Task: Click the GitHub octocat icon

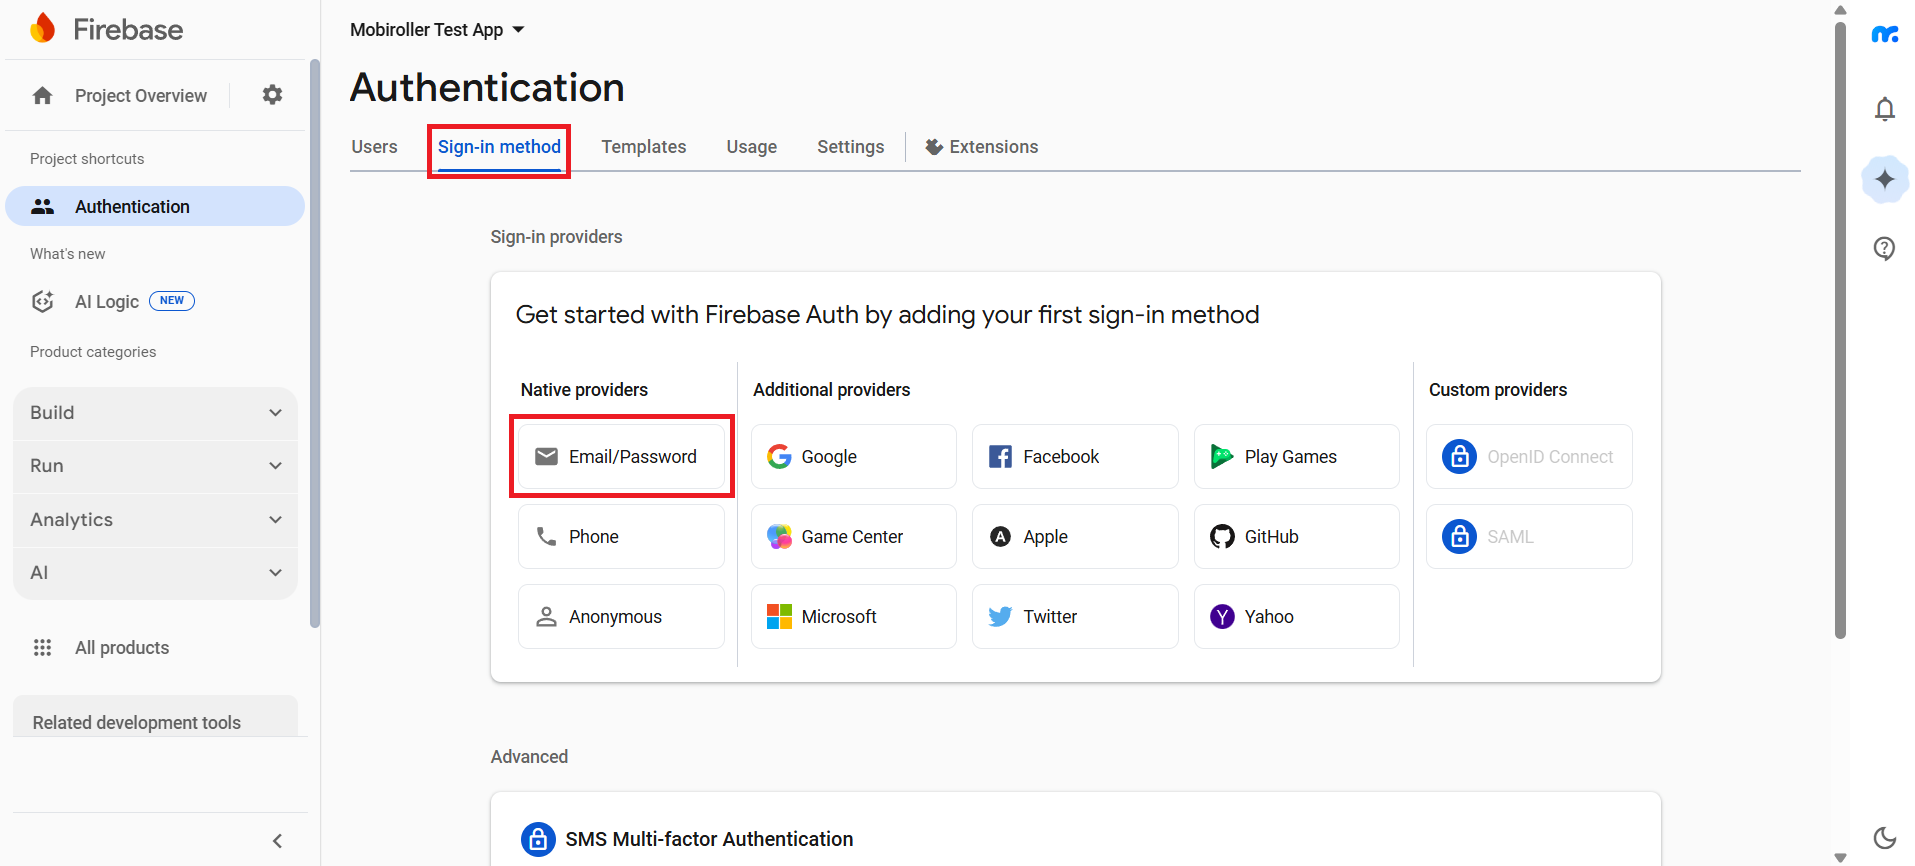Action: tap(1222, 537)
